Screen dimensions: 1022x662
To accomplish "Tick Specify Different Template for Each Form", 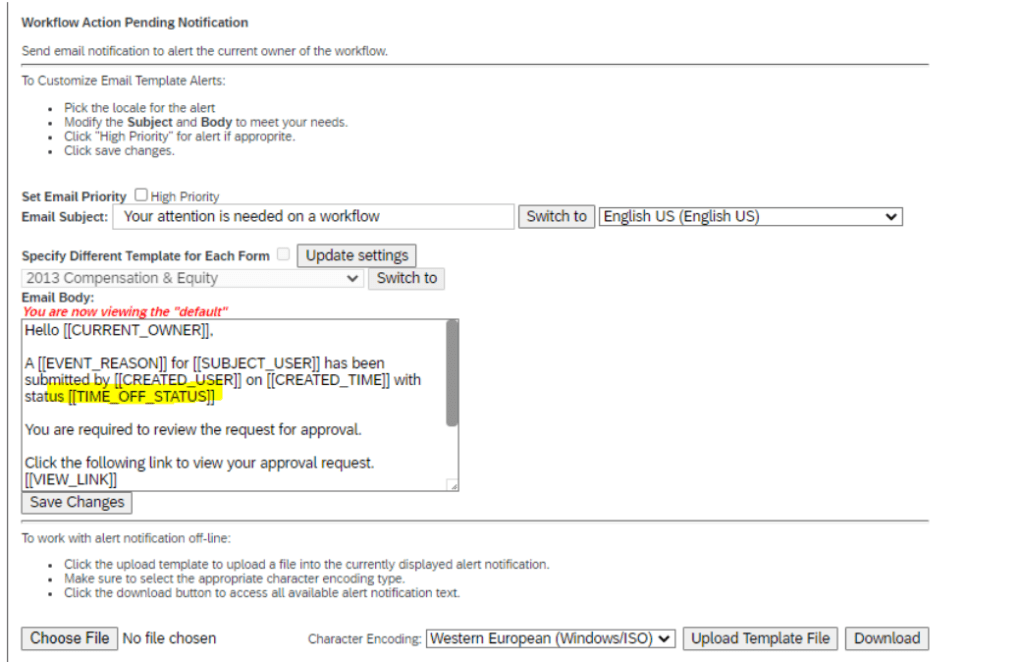I will coord(283,255).
